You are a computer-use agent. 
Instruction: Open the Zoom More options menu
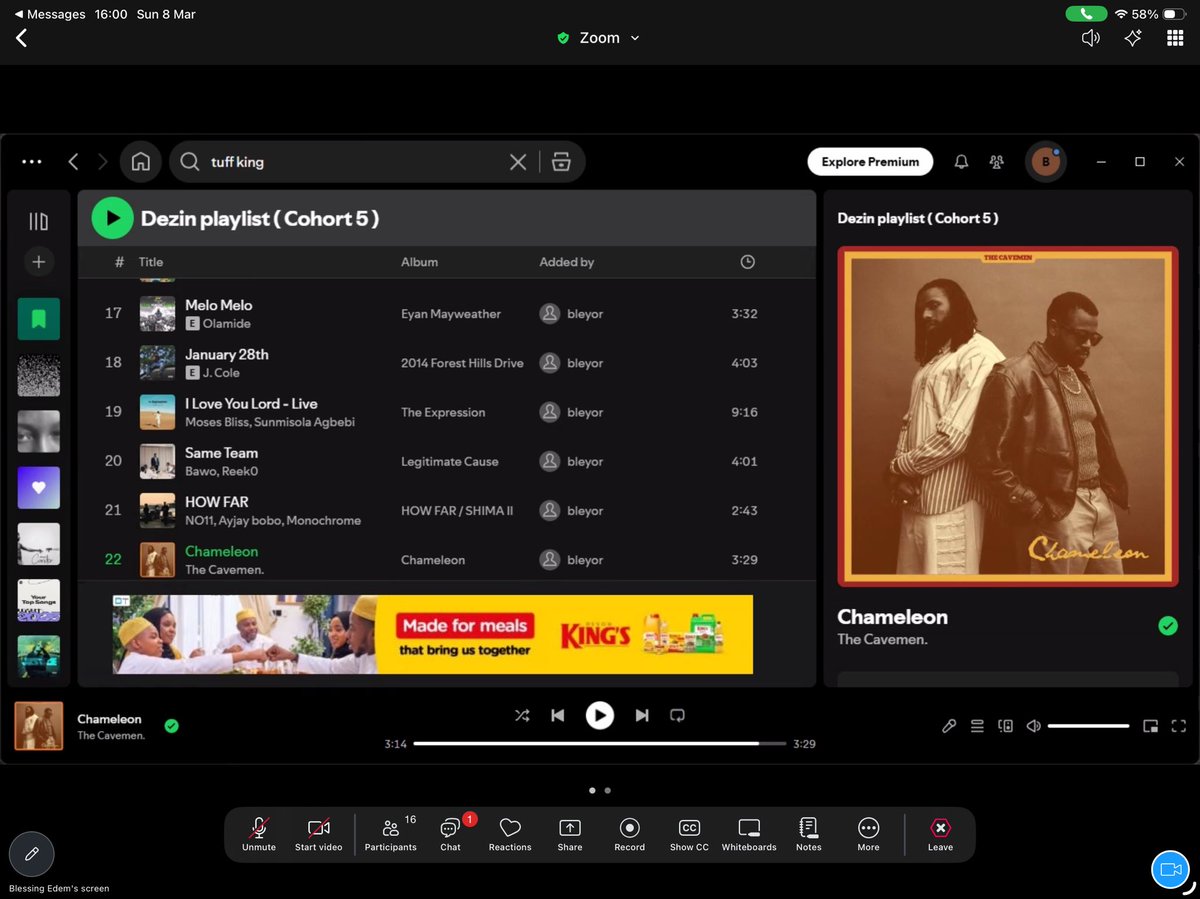pos(868,834)
